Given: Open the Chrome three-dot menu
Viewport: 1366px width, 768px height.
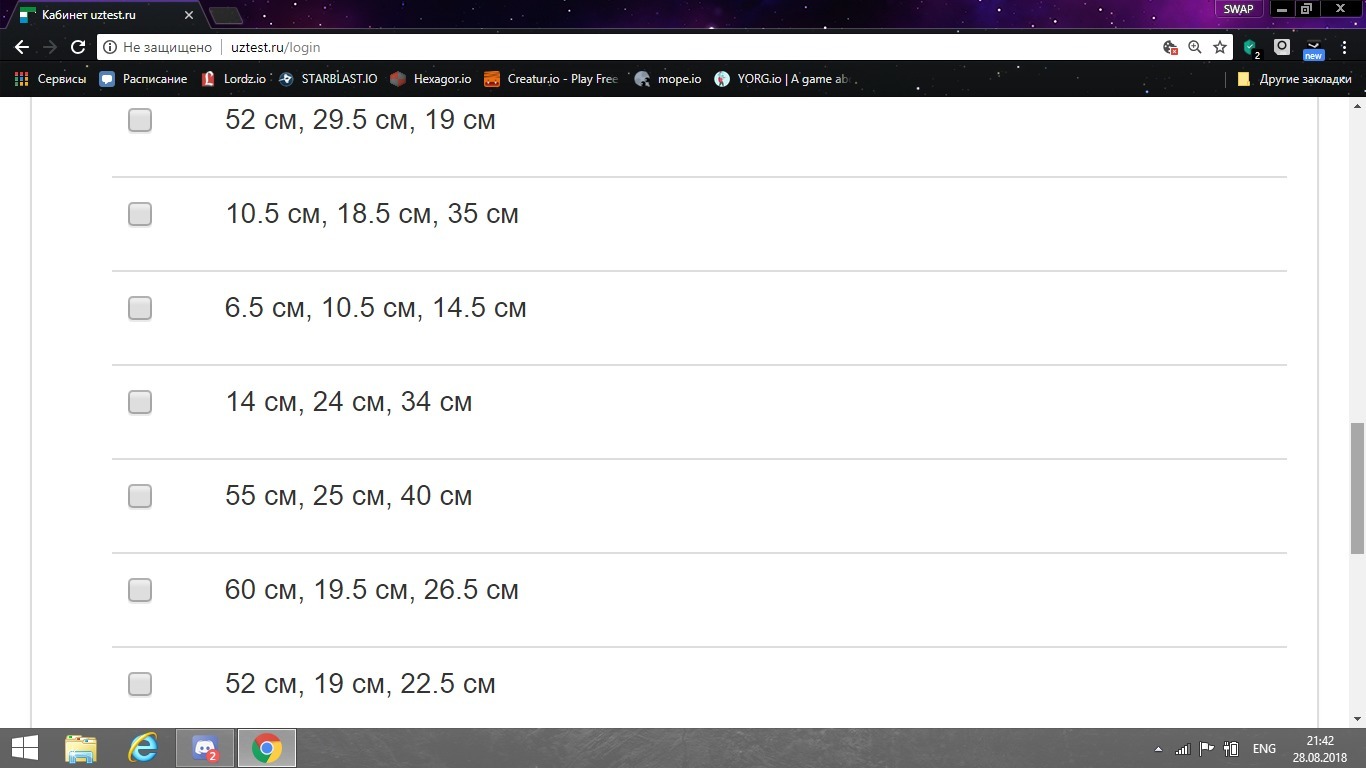Looking at the screenshot, I should coord(1345,47).
